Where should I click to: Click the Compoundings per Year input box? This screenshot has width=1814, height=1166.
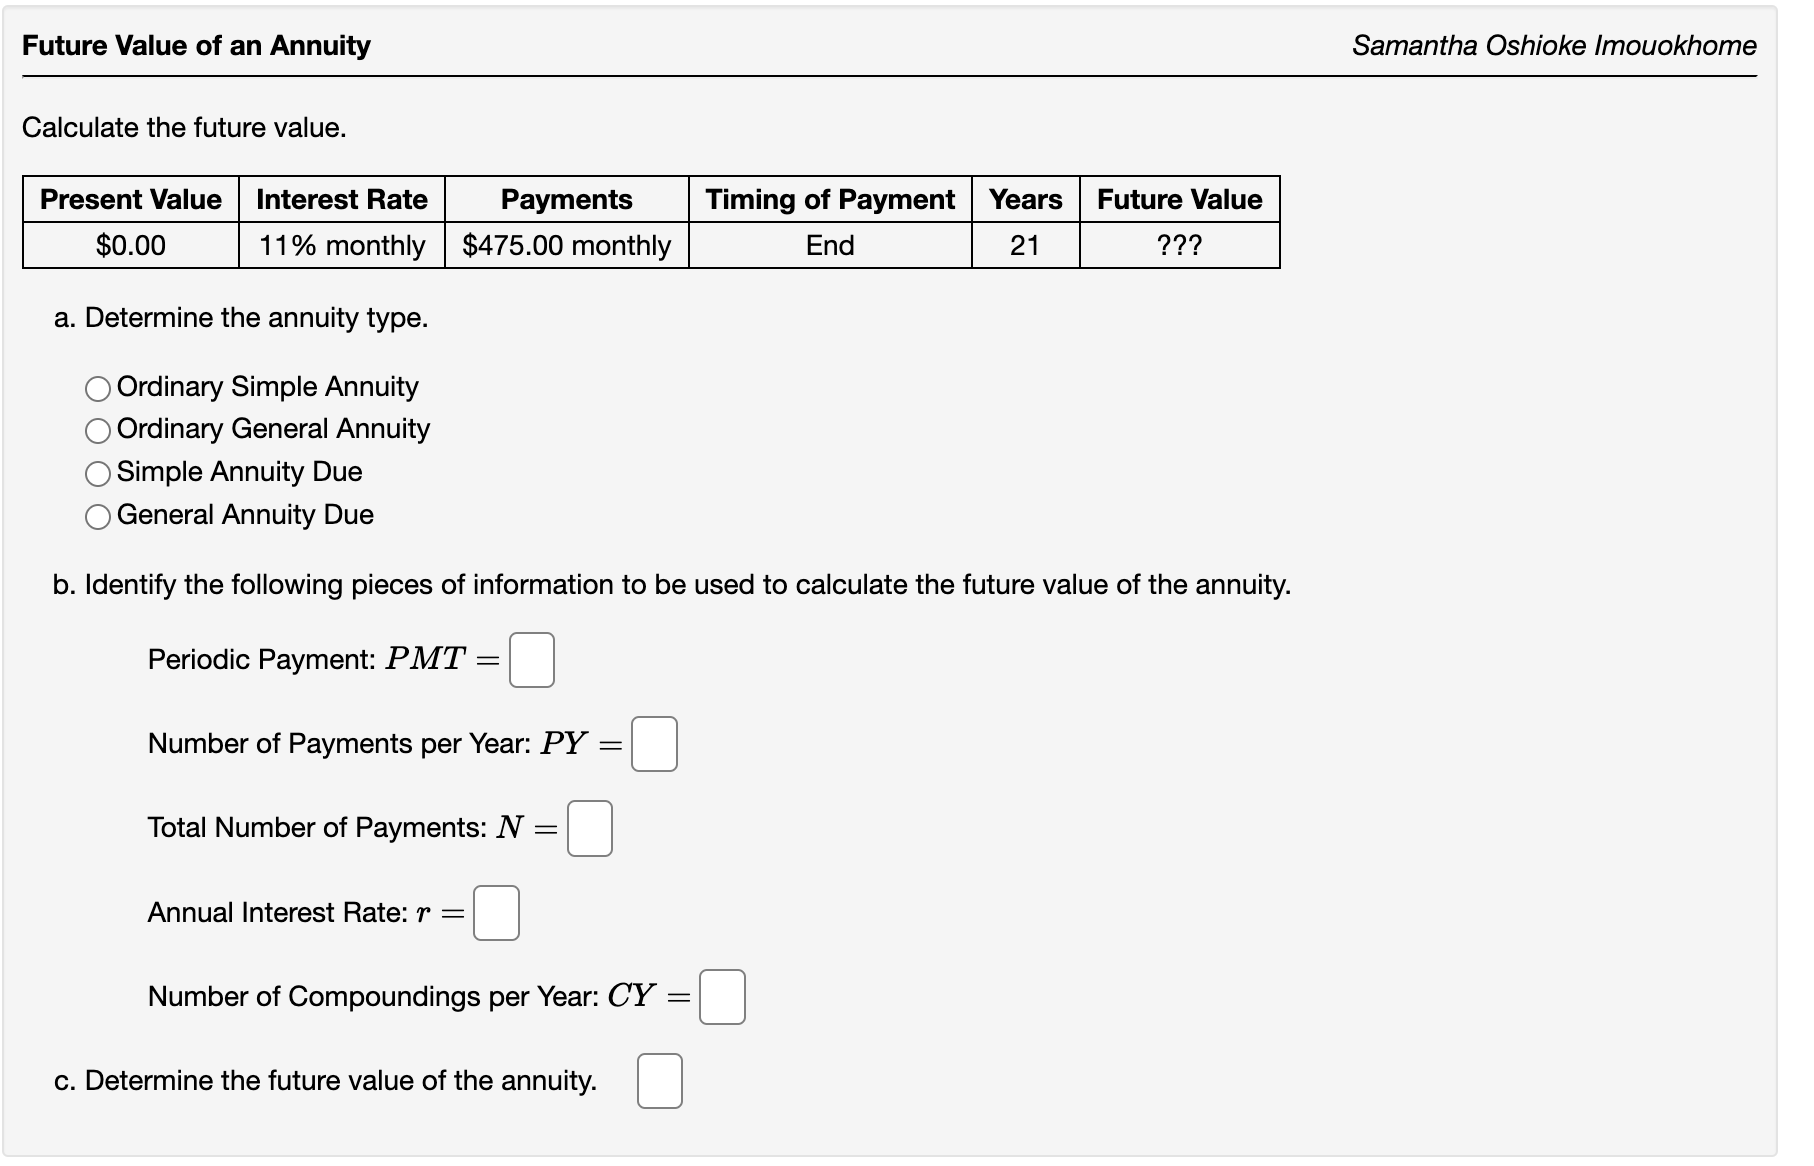point(724,997)
